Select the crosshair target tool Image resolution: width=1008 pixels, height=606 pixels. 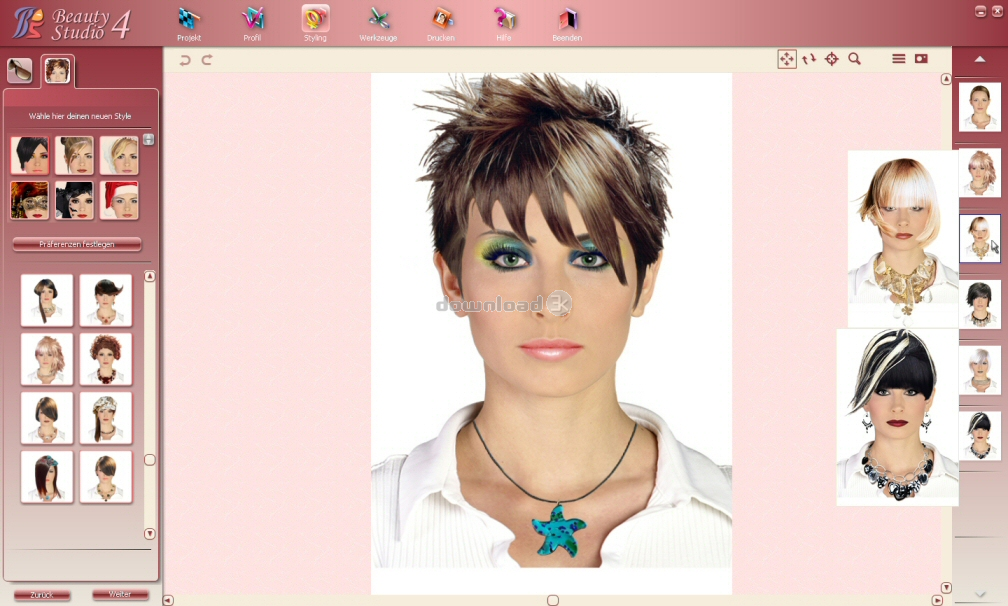832,59
